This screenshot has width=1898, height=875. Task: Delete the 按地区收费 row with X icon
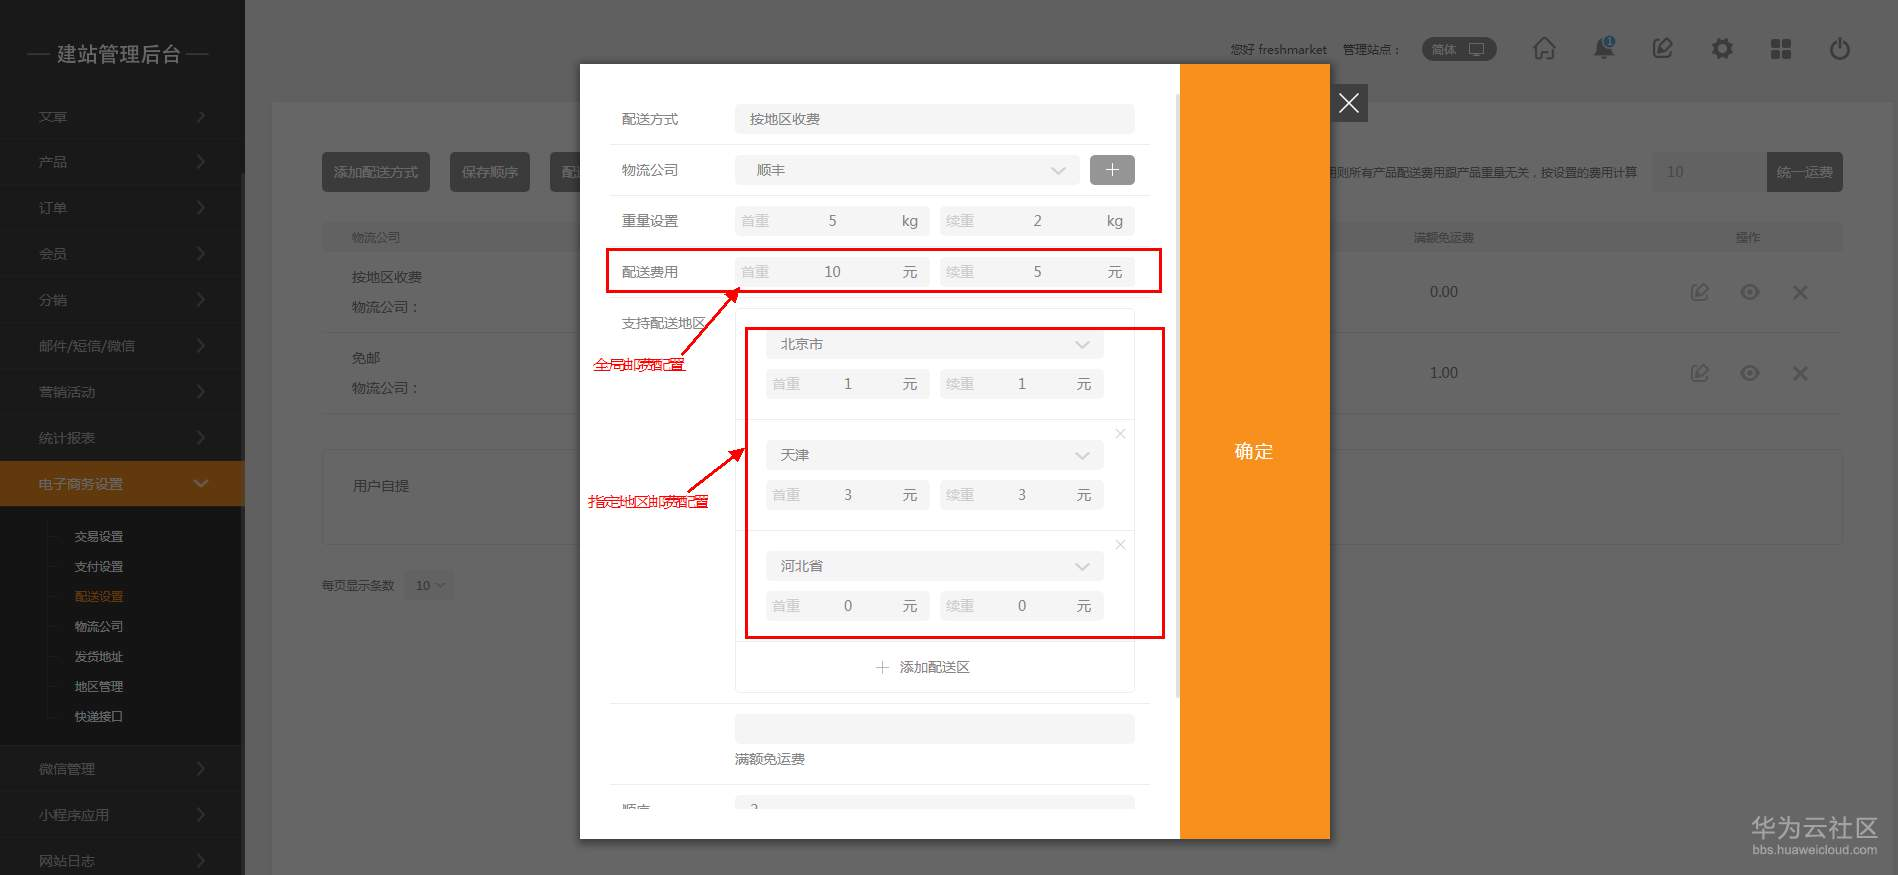click(x=1800, y=292)
